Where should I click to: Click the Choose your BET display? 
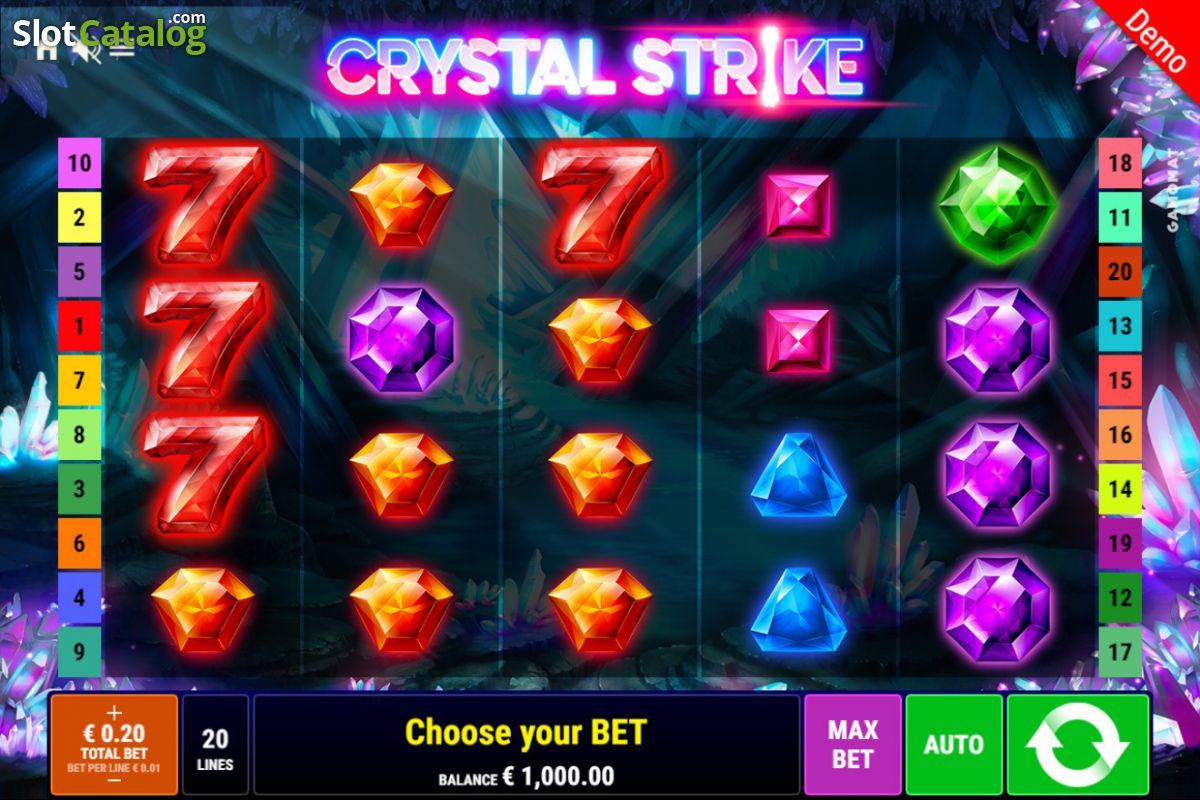pos(526,745)
